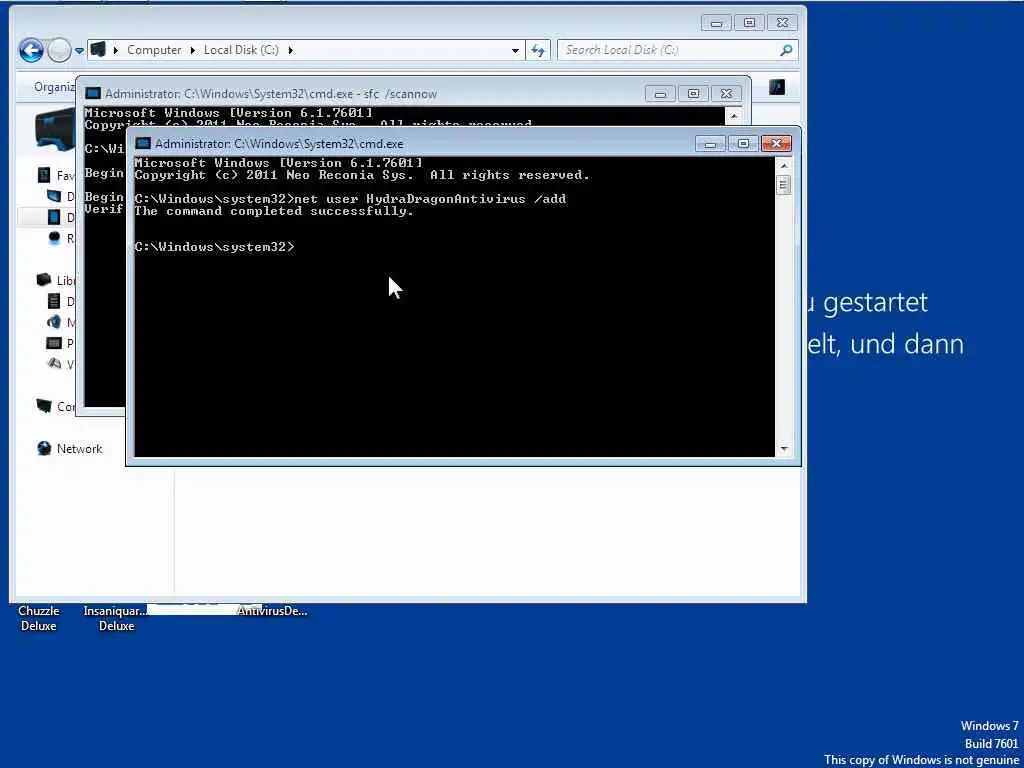
Task: Select Network in Explorer navigation pane
Action: (79, 449)
